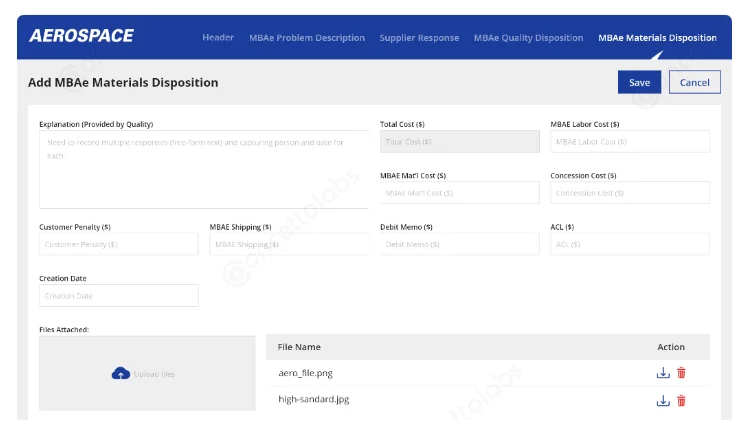Image resolution: width=749 pixels, height=430 pixels.
Task: Select the MBAE Mat'l Cost input
Action: [459, 193]
